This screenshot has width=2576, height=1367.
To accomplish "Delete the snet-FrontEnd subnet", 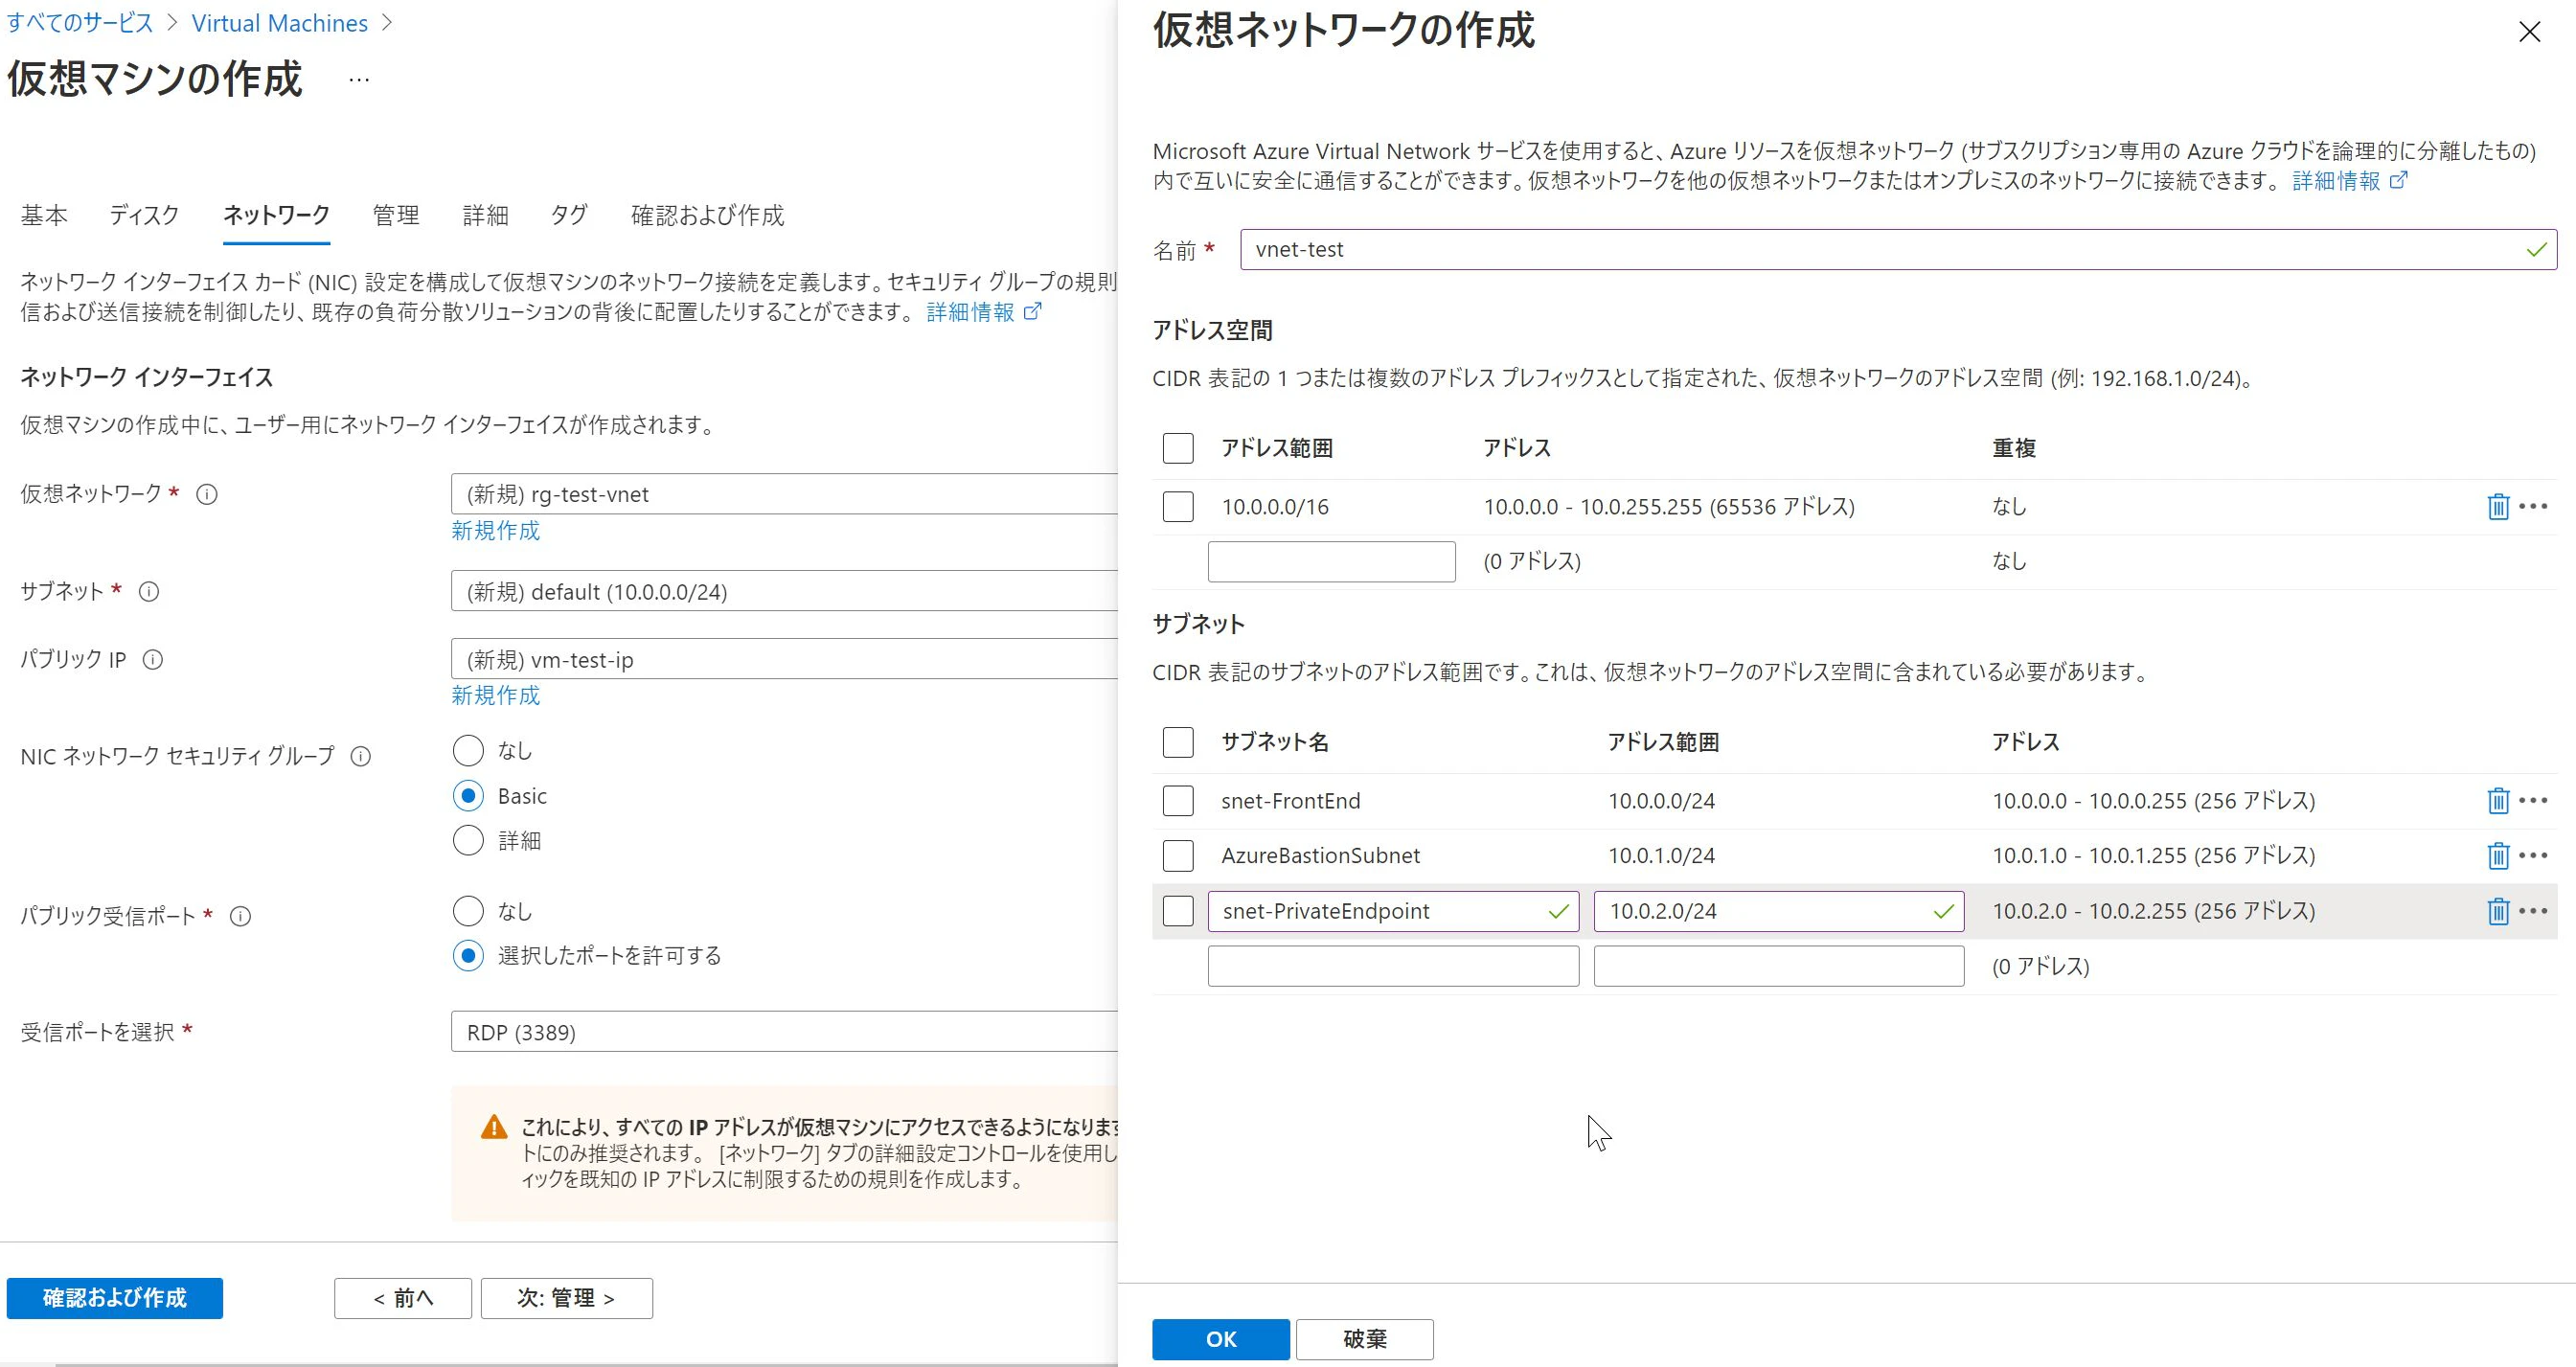I will (2497, 800).
